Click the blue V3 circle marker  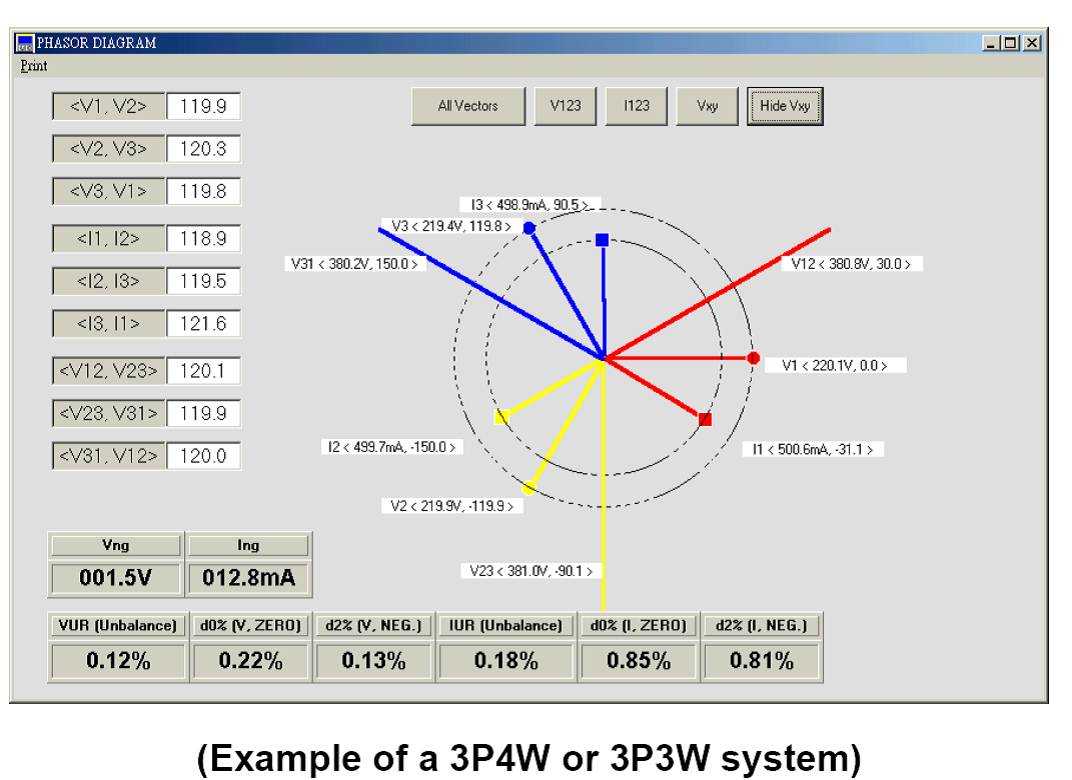click(x=529, y=228)
